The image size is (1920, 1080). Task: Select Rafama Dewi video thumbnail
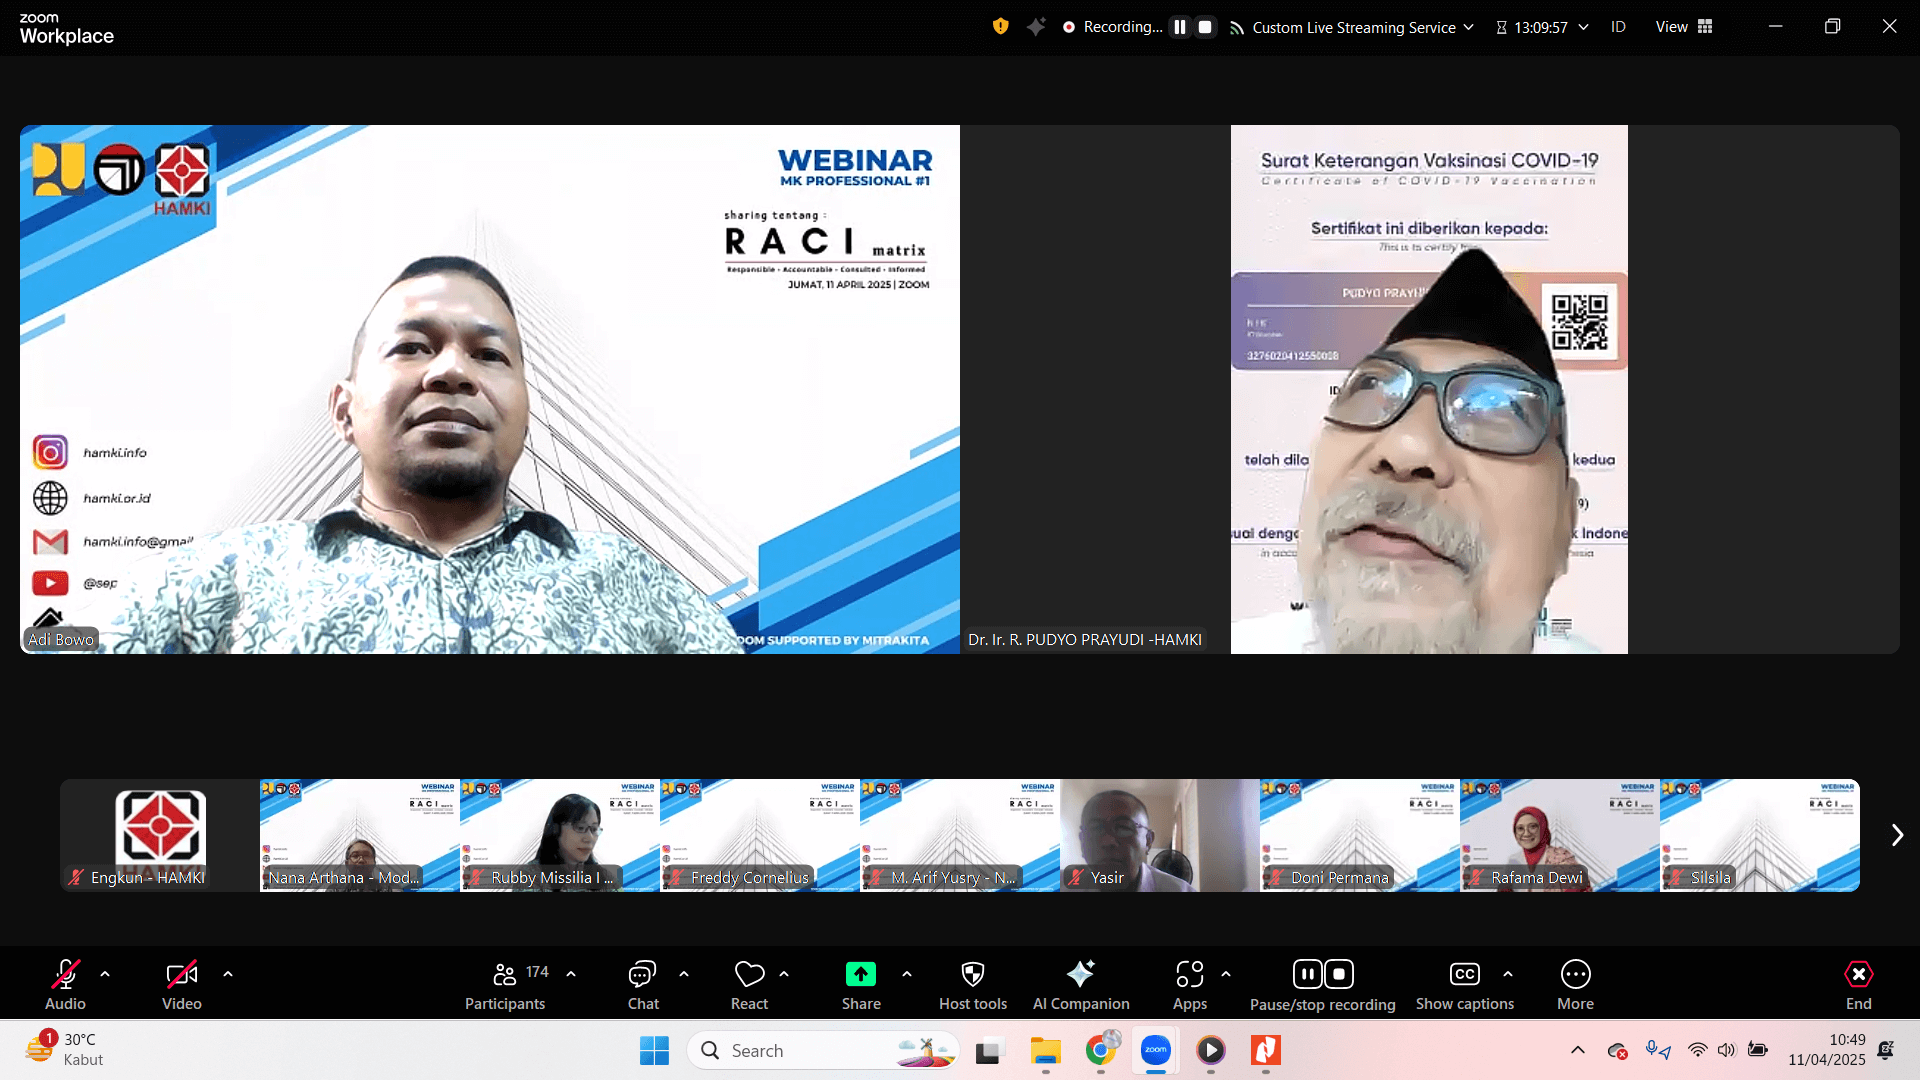[x=1559, y=835]
